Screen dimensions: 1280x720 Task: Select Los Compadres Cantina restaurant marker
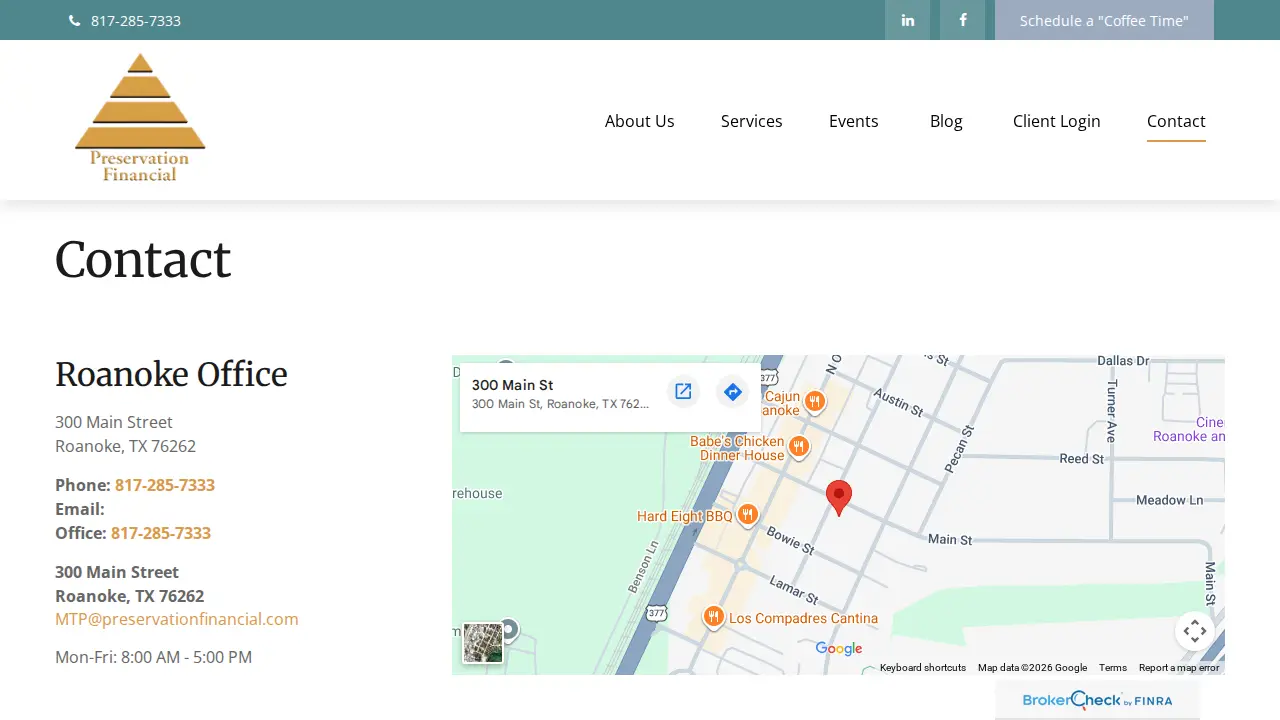coord(713,617)
